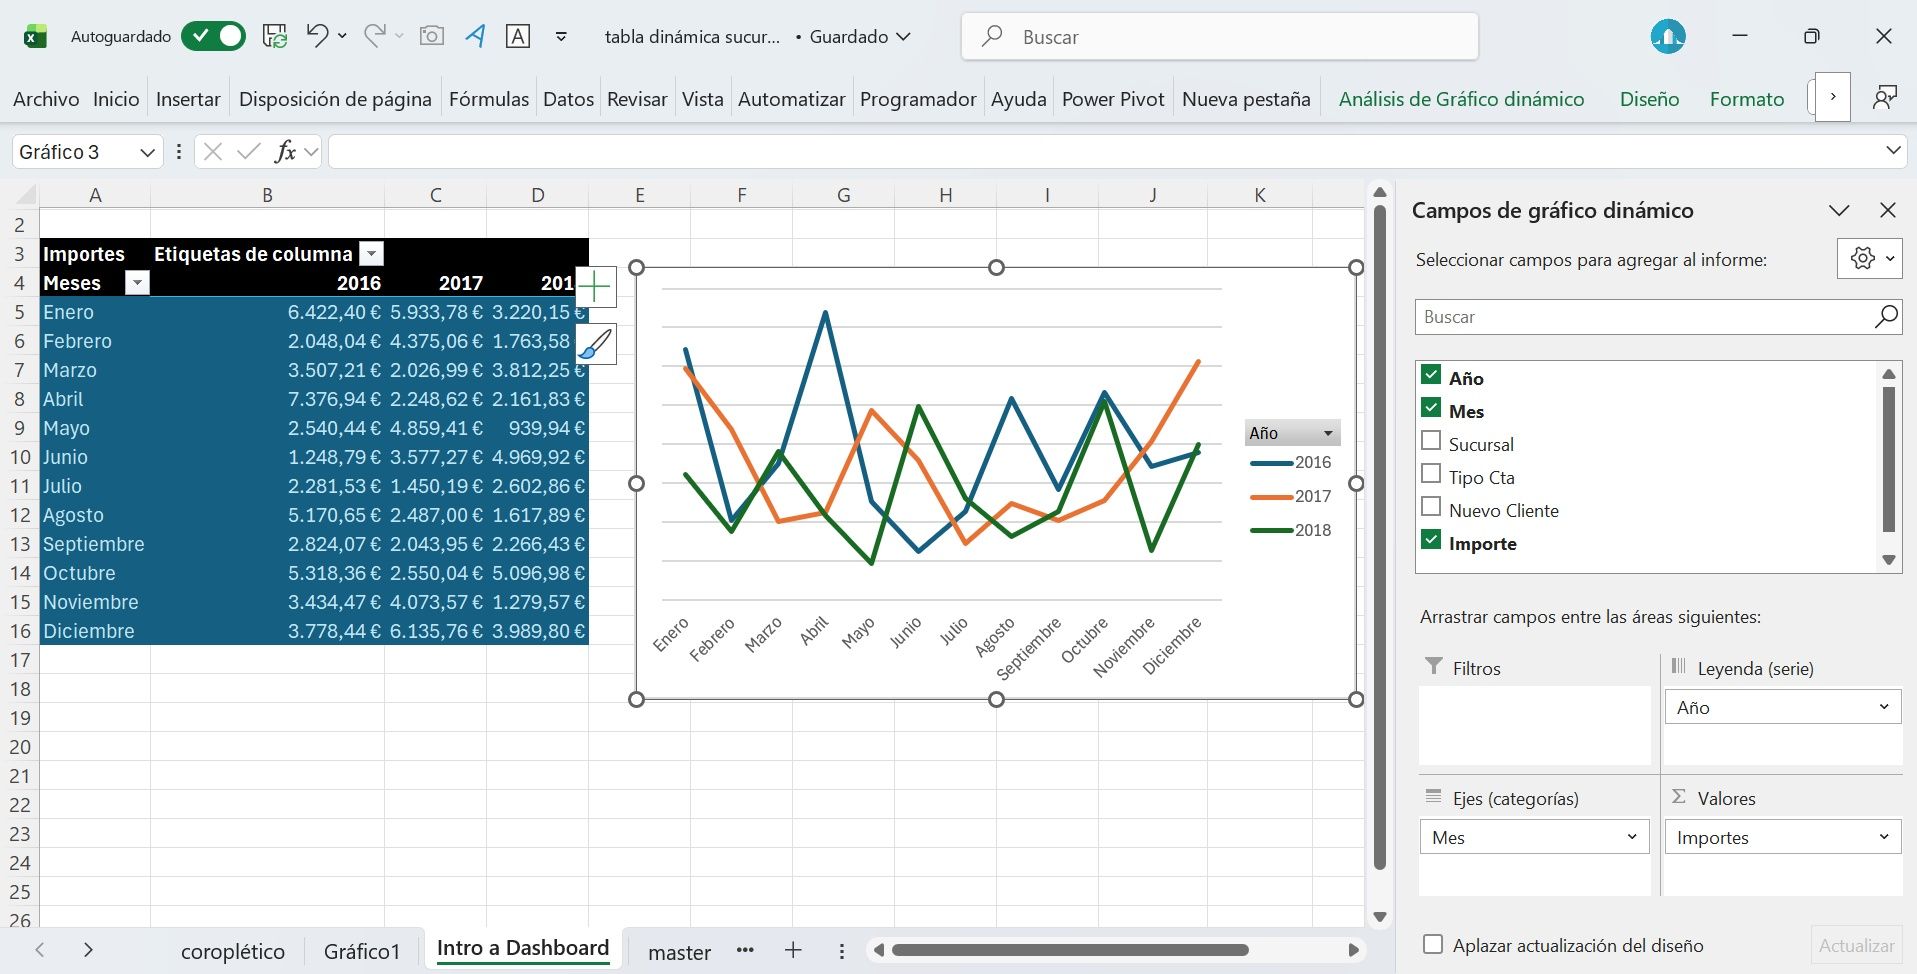1917x974 pixels.
Task: Add a new sheet with plus icon
Action: (x=793, y=950)
